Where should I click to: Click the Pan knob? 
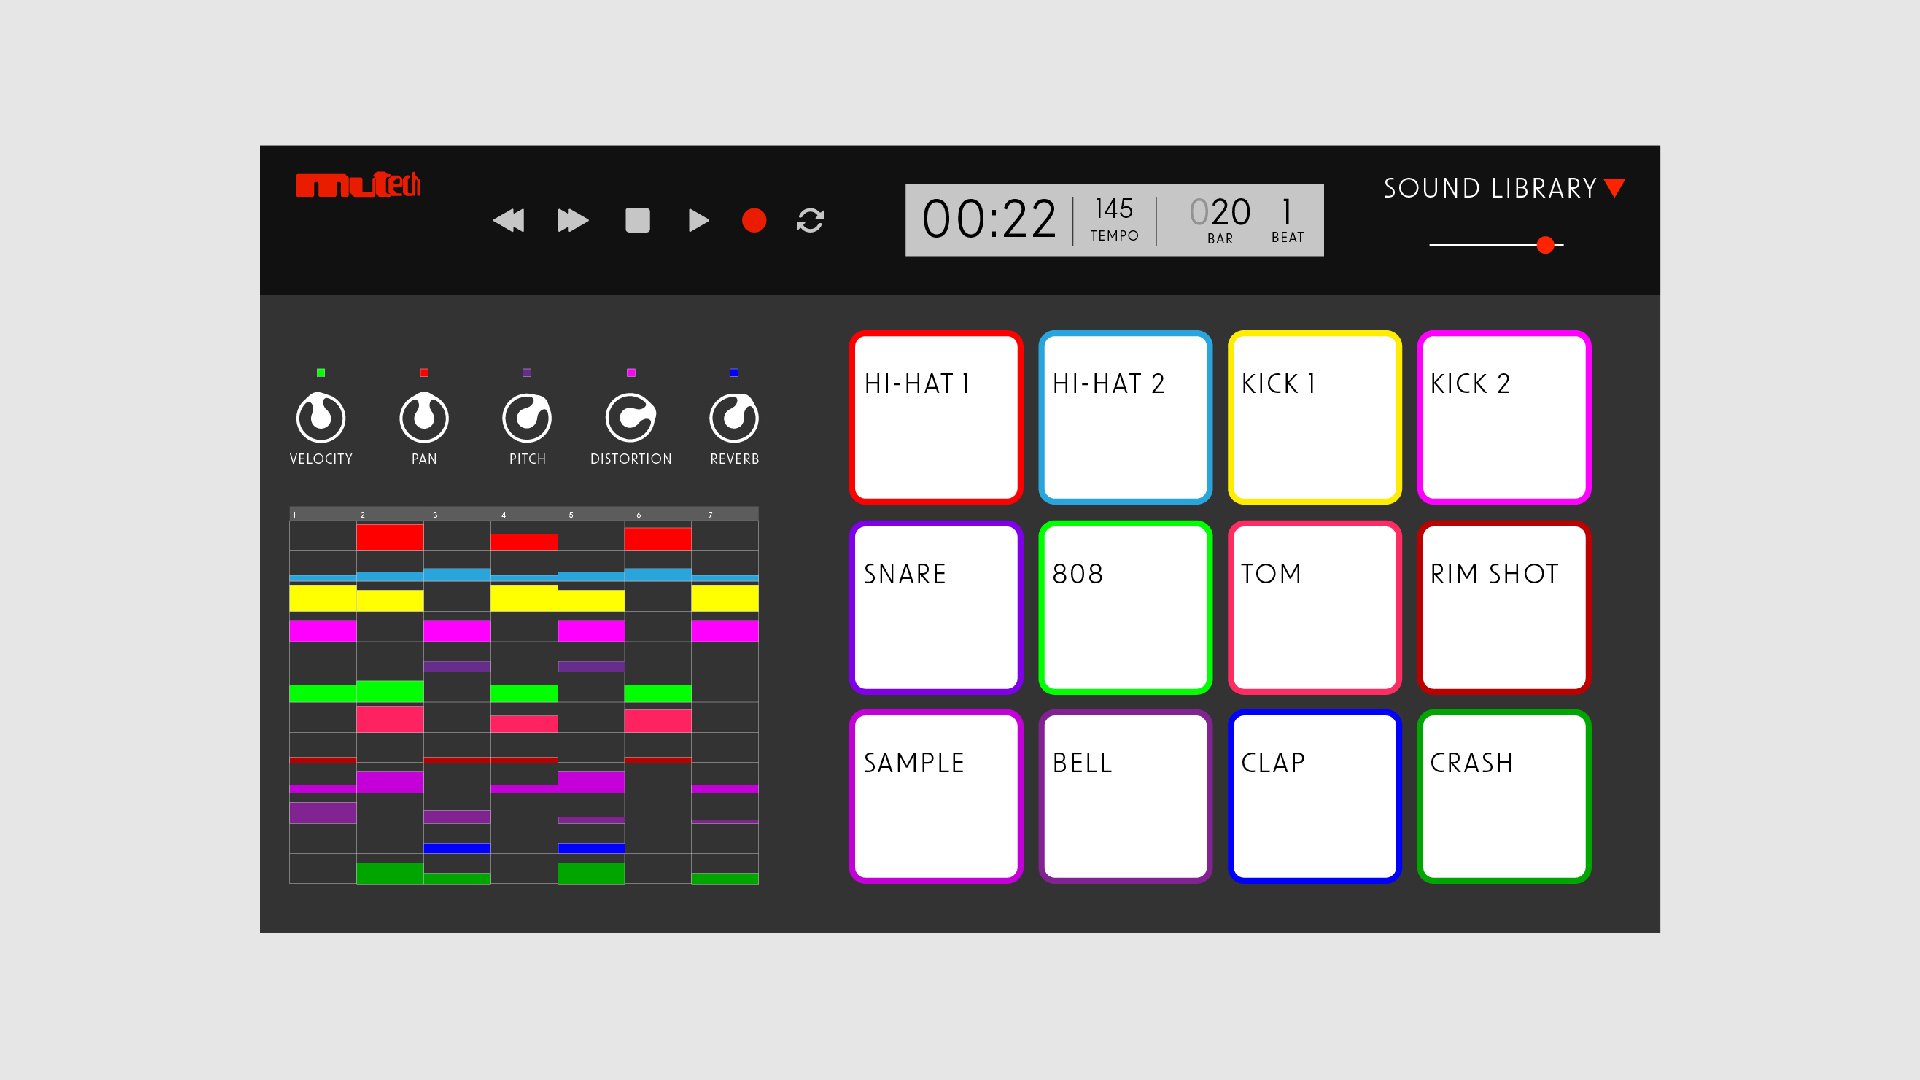(x=424, y=418)
